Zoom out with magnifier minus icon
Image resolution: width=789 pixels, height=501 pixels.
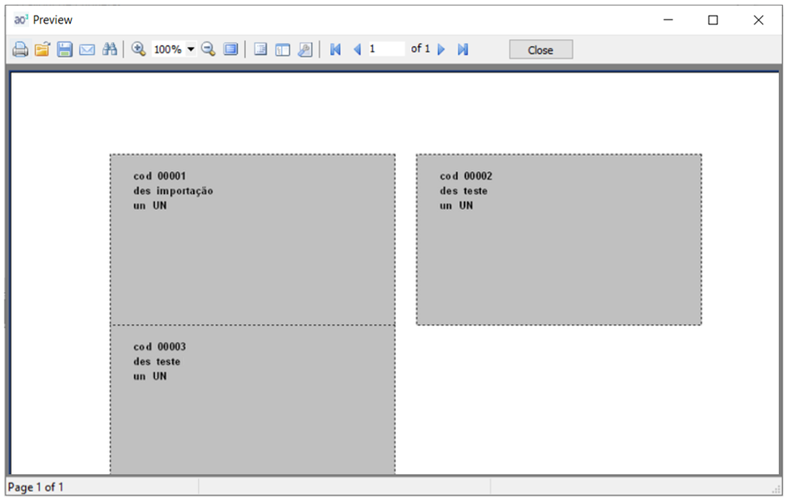pos(208,49)
